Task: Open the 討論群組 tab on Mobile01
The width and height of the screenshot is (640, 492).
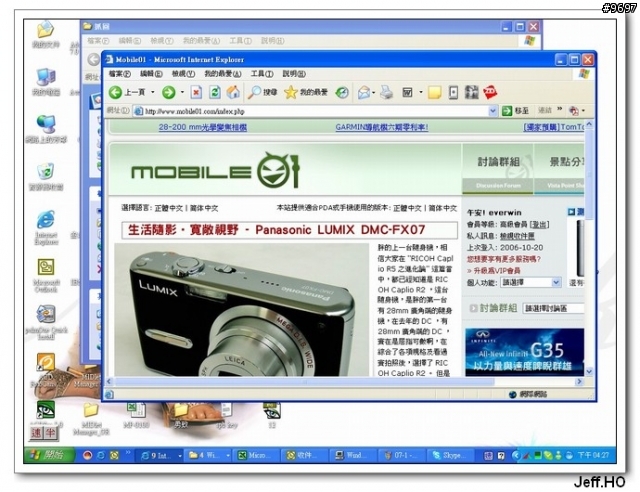Action: pos(498,169)
